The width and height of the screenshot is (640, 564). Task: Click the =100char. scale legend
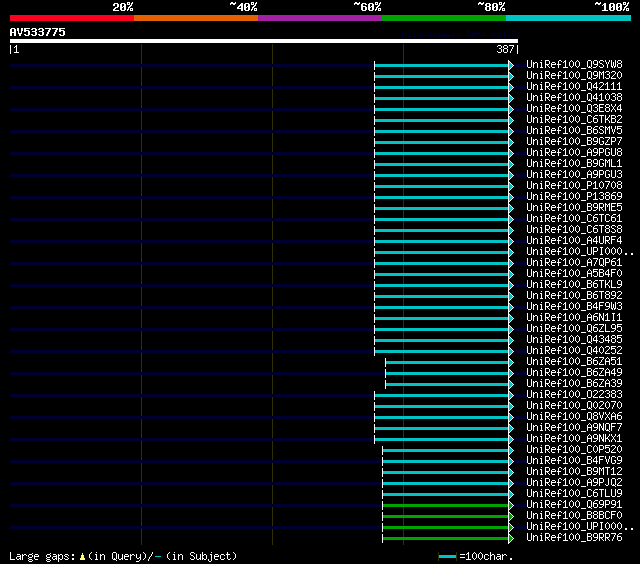(476, 556)
